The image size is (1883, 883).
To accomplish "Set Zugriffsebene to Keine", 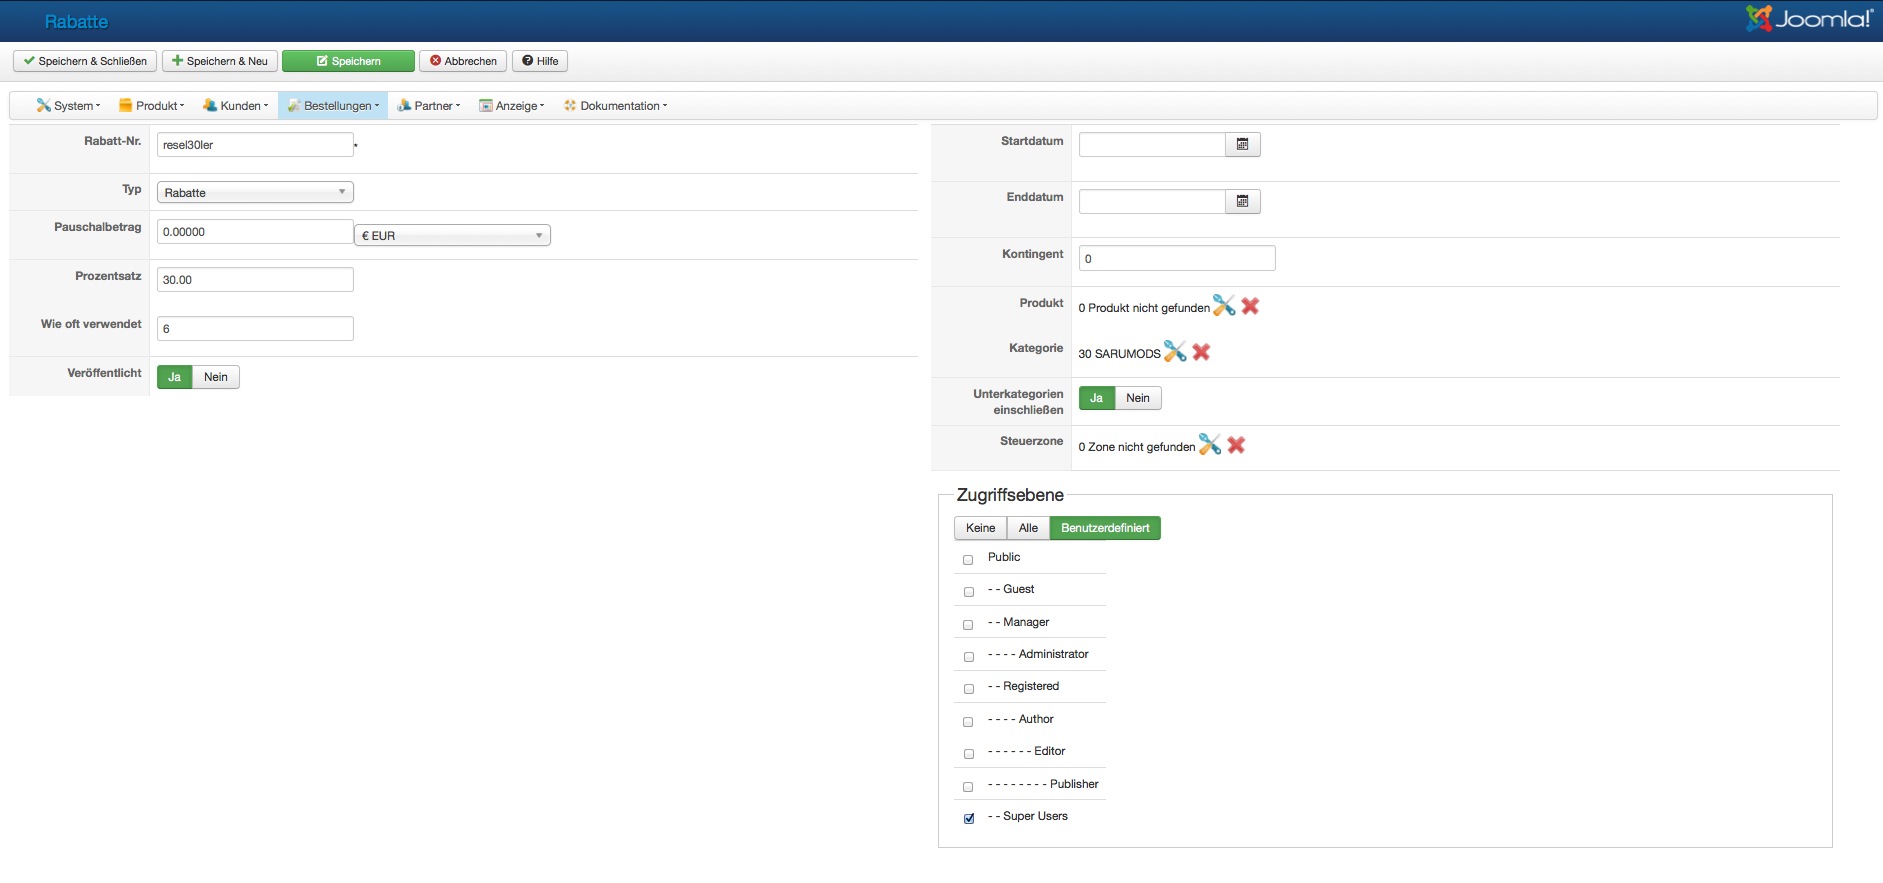I will click(x=980, y=528).
